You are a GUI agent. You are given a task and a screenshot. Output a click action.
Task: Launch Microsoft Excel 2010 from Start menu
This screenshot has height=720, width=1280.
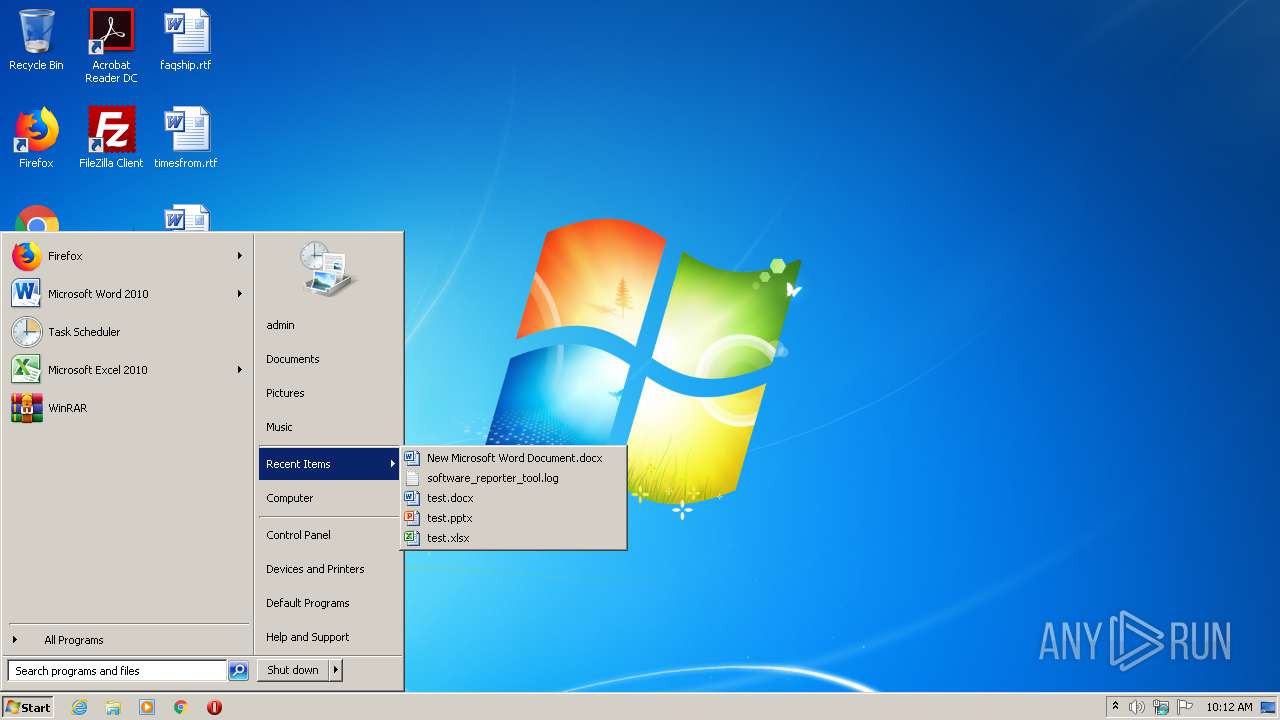click(127, 370)
